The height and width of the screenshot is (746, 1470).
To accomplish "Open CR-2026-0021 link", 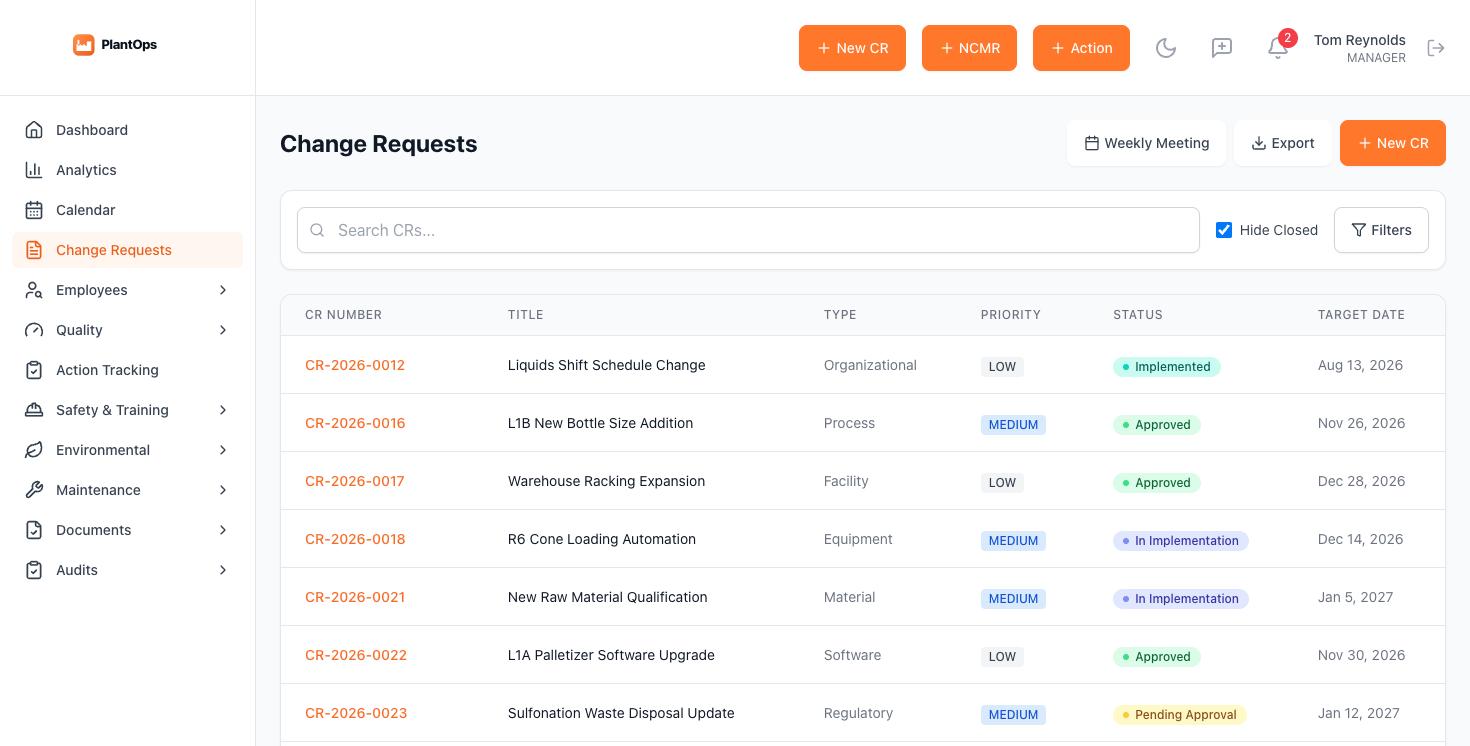I will click(355, 597).
